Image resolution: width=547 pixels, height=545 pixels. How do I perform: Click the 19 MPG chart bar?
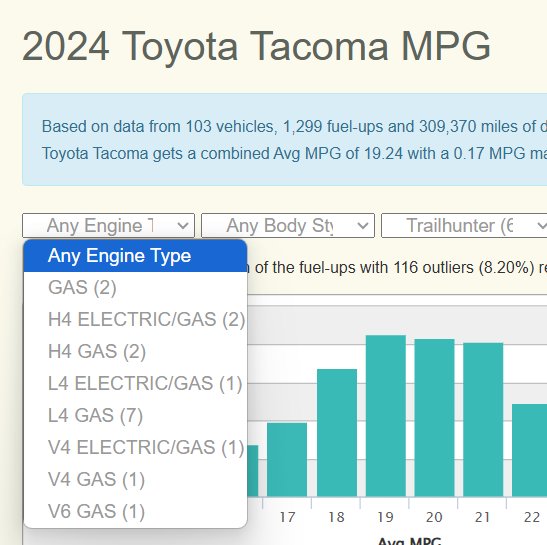pyautogui.click(x=385, y=416)
